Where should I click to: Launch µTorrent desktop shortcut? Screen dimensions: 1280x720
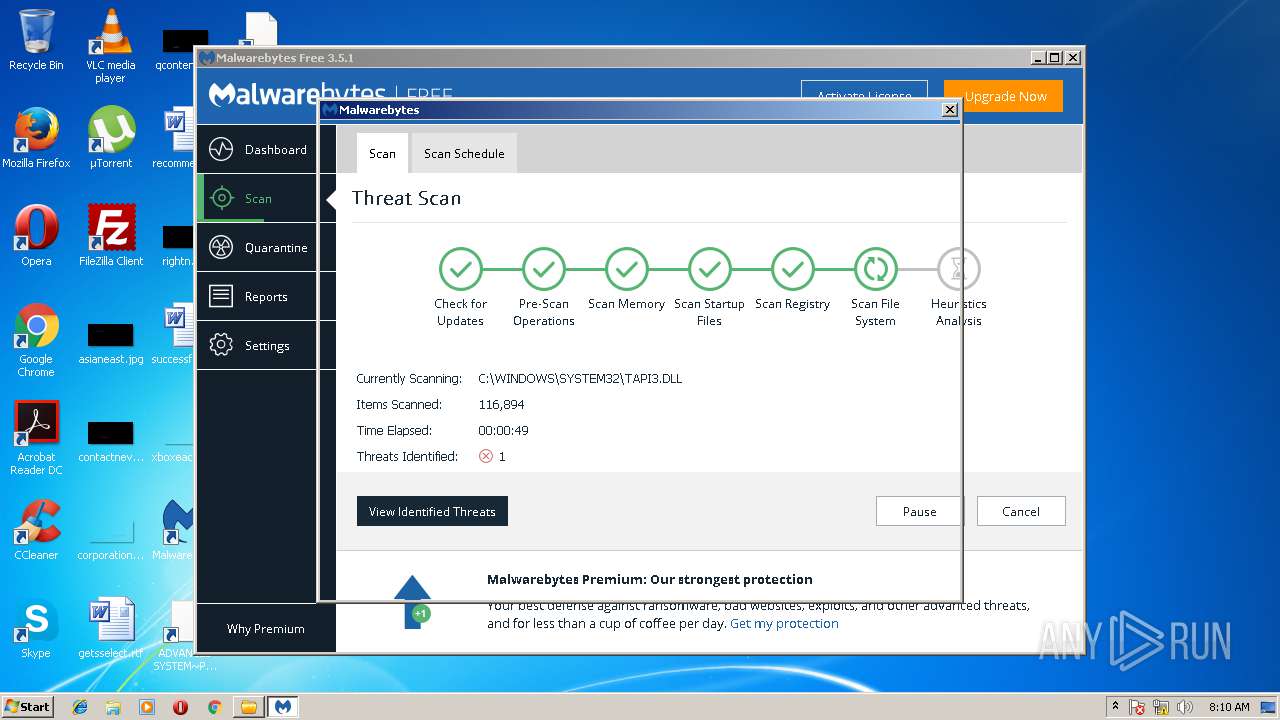tap(110, 138)
